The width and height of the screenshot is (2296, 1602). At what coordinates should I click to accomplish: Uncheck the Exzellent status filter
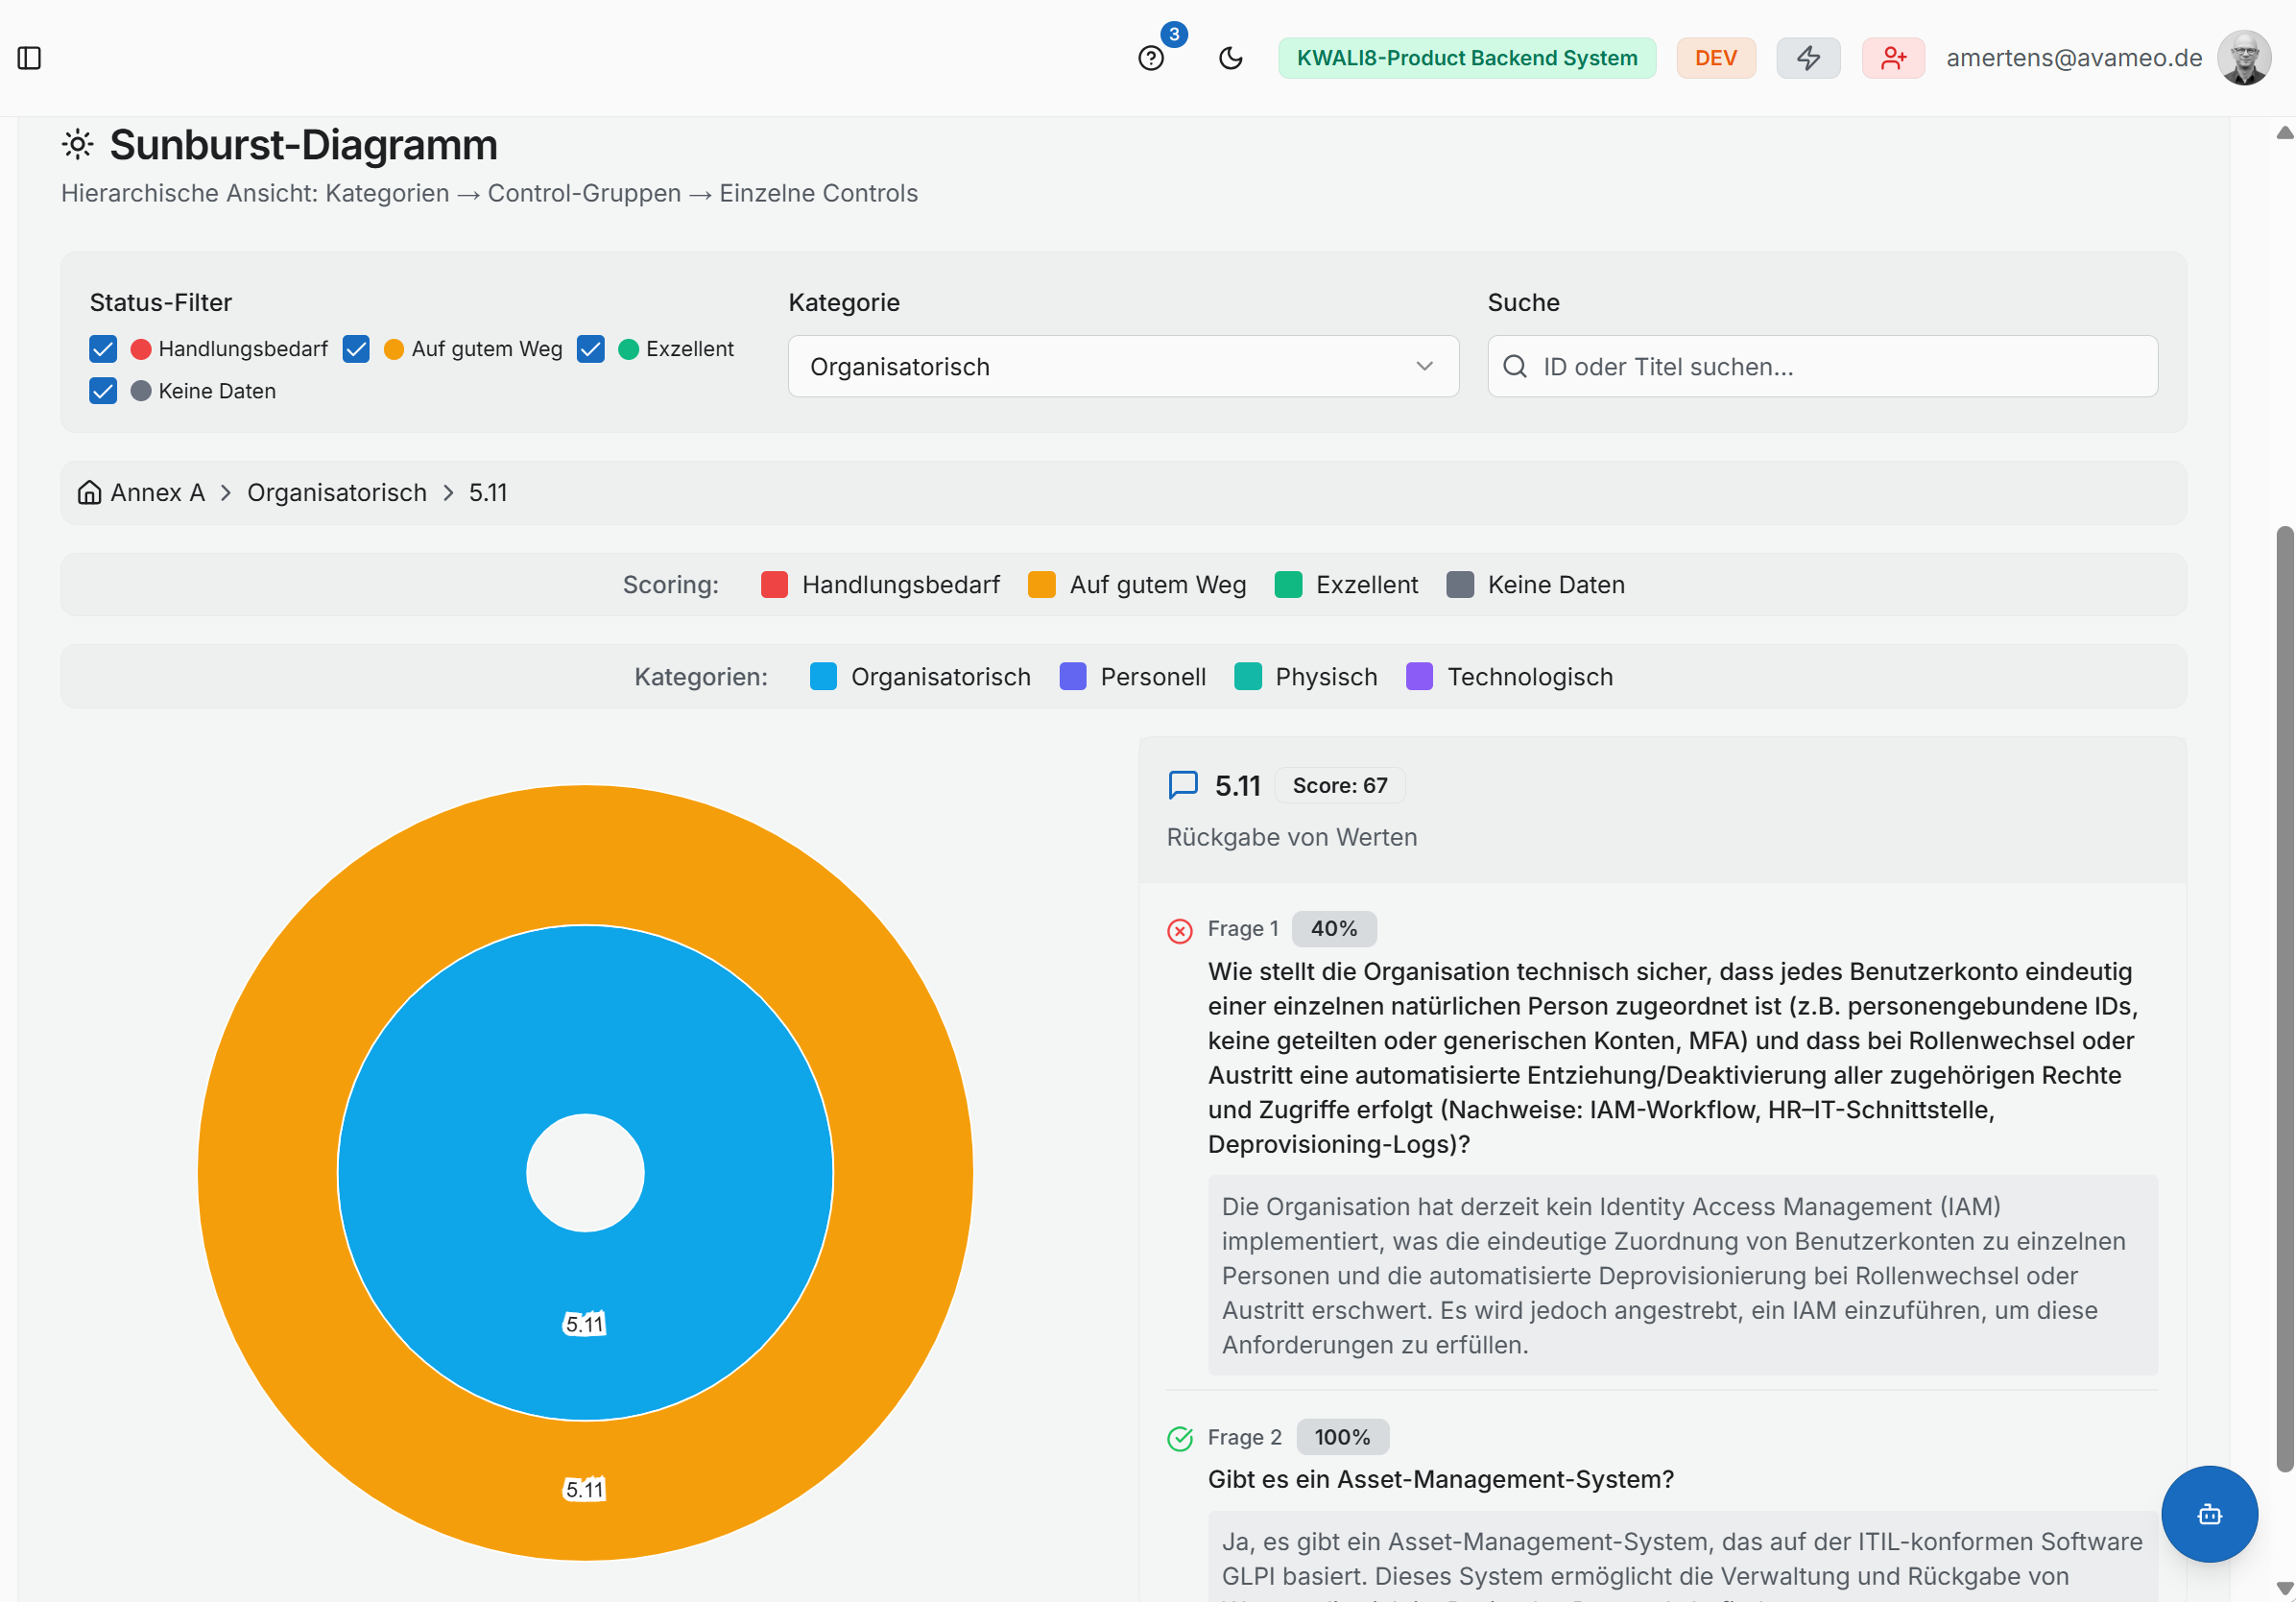click(x=591, y=349)
